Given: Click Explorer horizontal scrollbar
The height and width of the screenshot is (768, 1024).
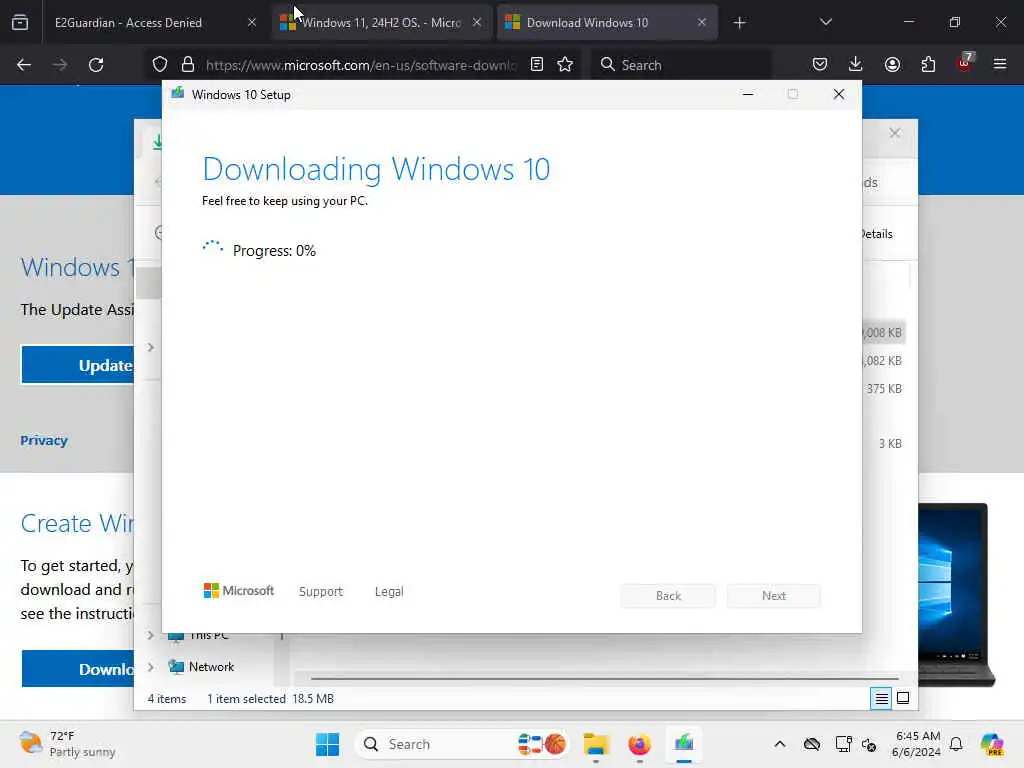Looking at the screenshot, I should click(604, 679).
